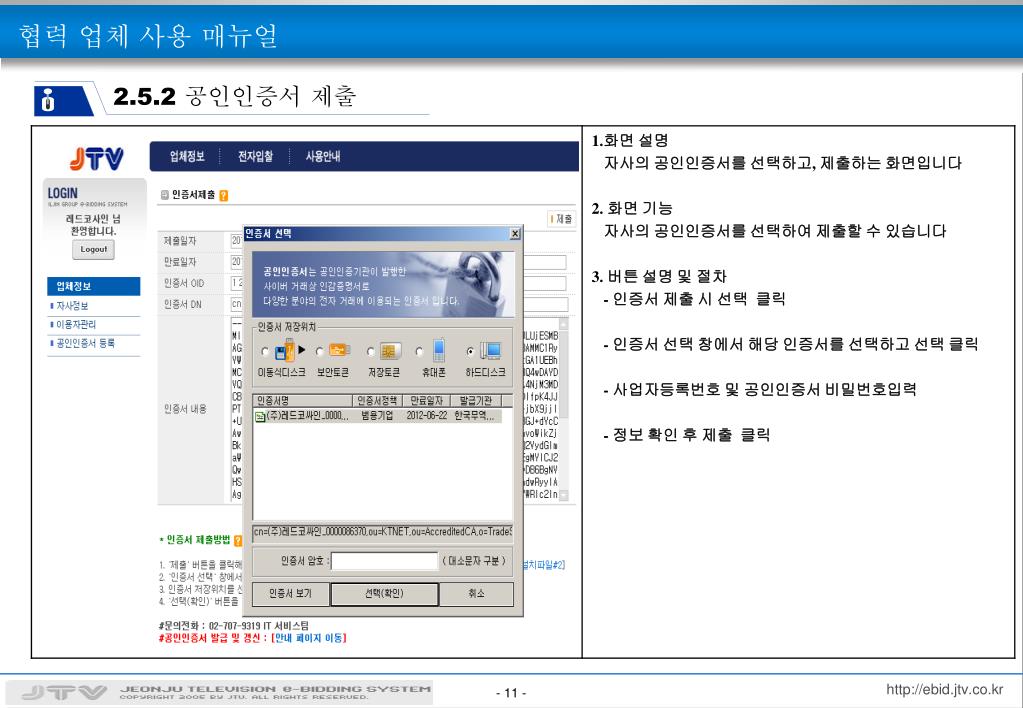Close the 인증서 선택 dialog
1023x708 pixels.
[515, 234]
